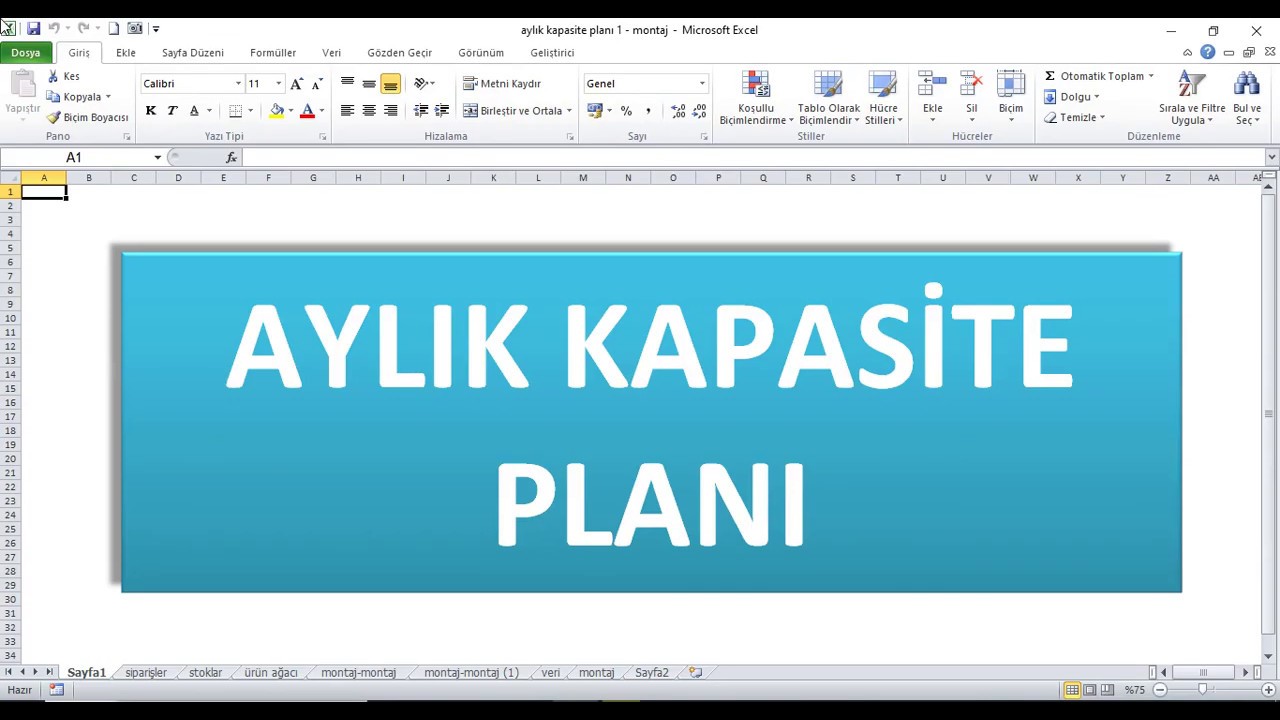
Task: Copy with the Kopyala button
Action: 74,97
